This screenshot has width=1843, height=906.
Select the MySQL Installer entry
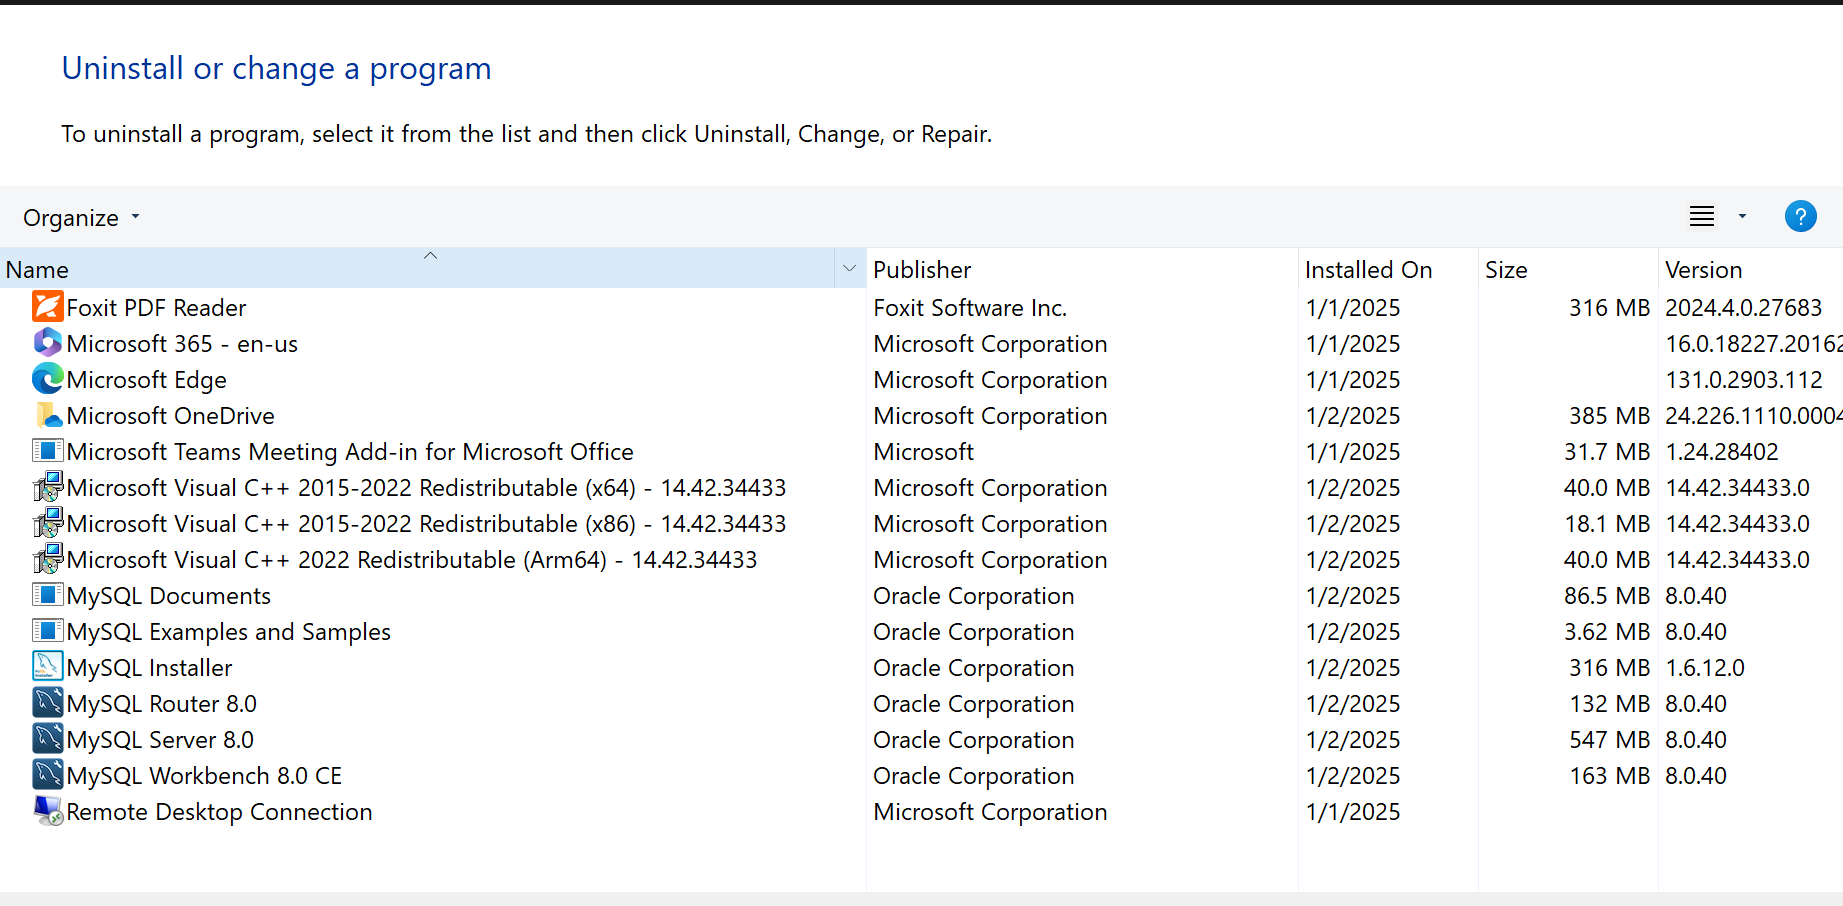150,668
